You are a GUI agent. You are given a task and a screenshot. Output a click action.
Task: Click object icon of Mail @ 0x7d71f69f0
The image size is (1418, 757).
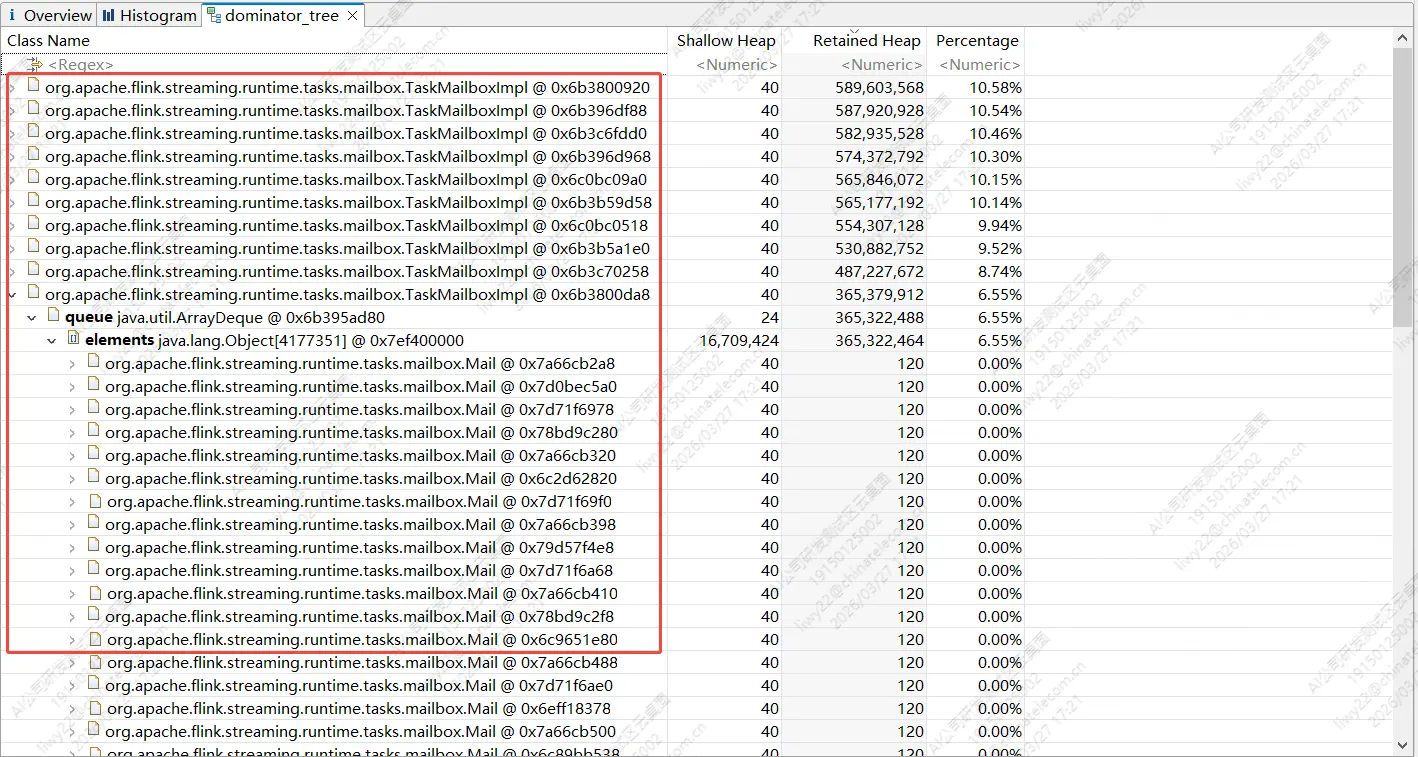click(x=95, y=501)
